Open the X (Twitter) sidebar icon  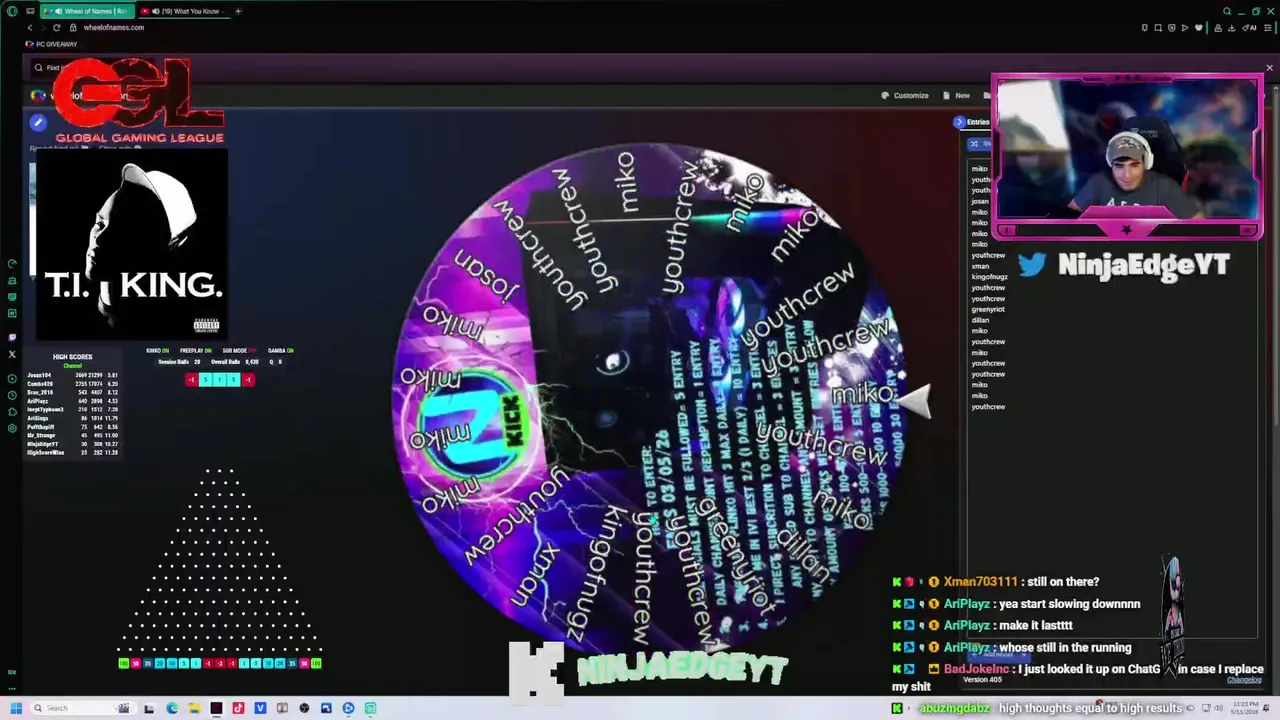click(x=12, y=354)
